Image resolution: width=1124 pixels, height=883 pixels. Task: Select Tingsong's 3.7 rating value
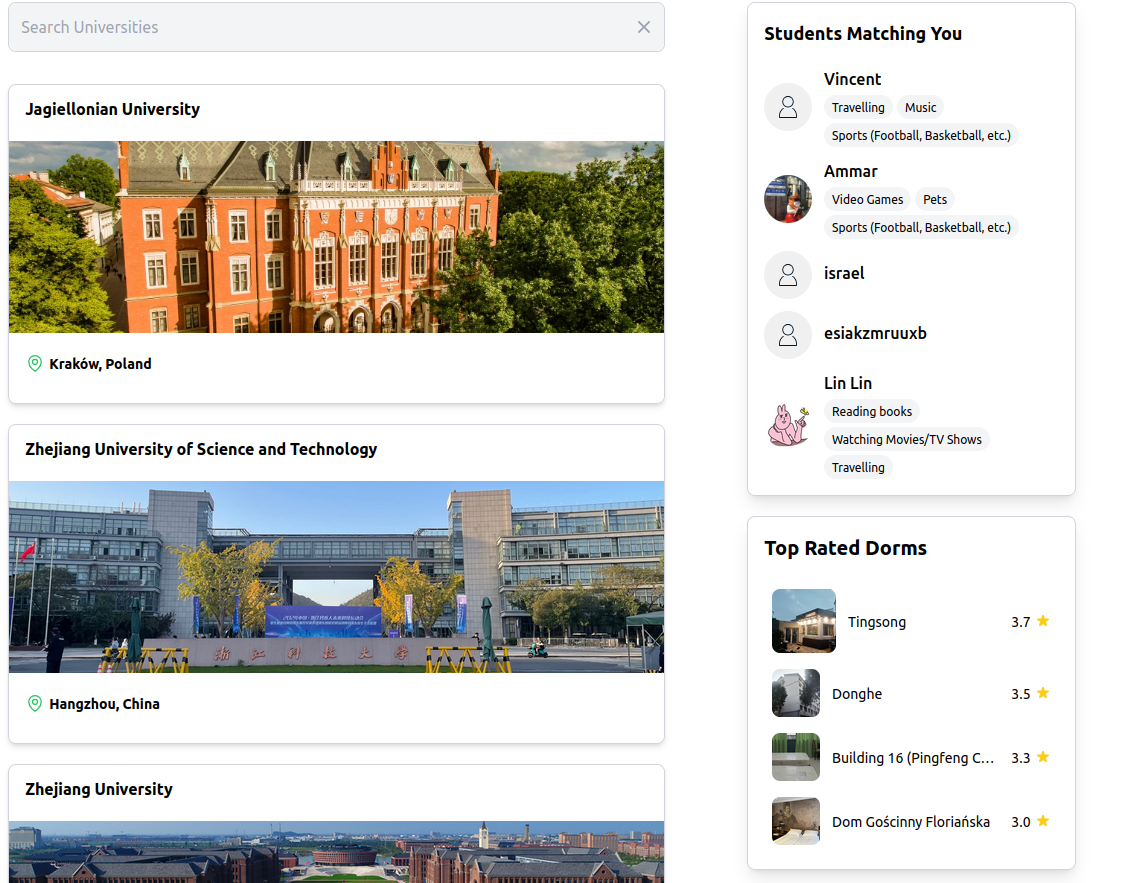coord(1021,622)
